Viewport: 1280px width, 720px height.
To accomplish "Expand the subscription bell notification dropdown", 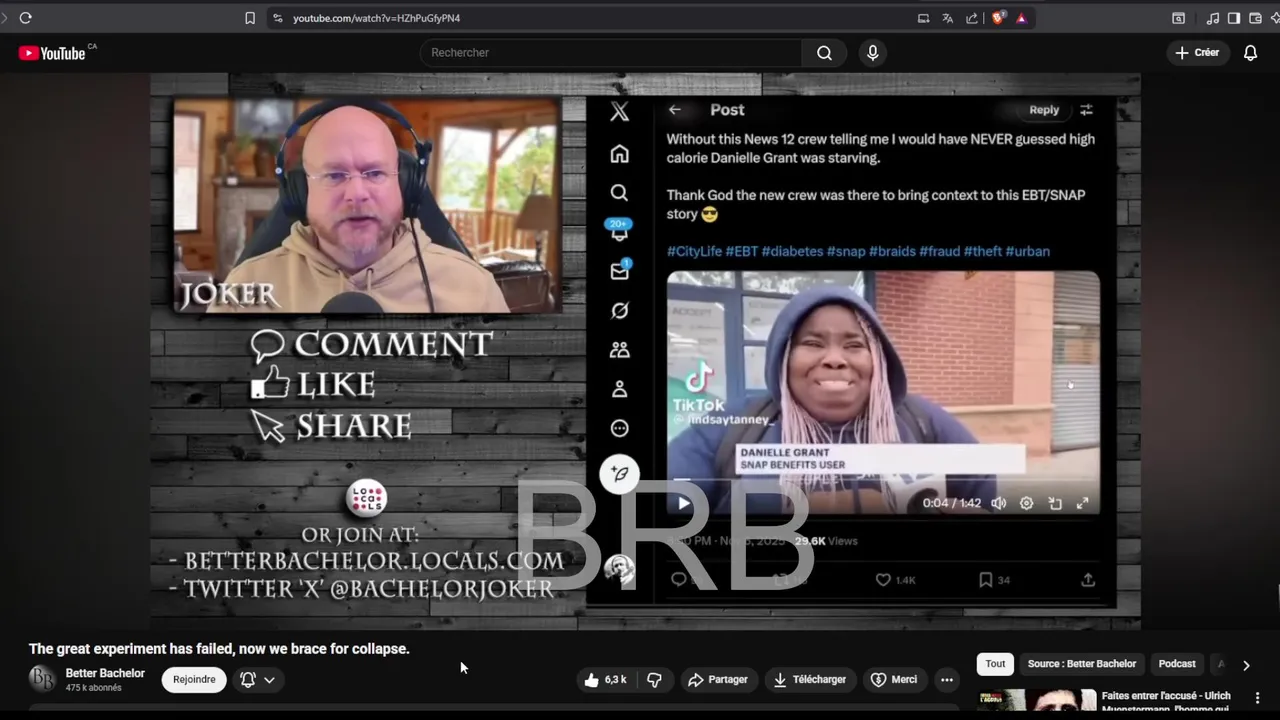I will tap(258, 680).
